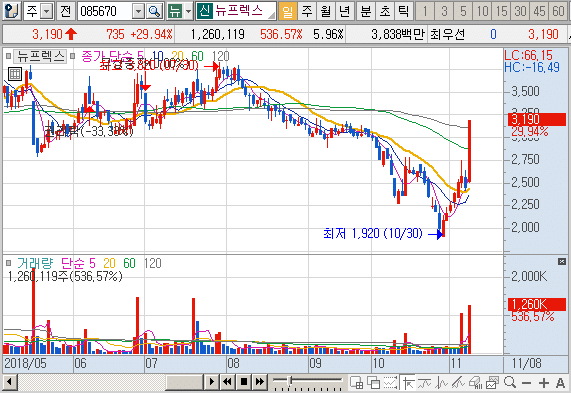The height and width of the screenshot is (393, 571).
Task: Click the horizontal scrollbar thumb
Action: pos(184,382)
